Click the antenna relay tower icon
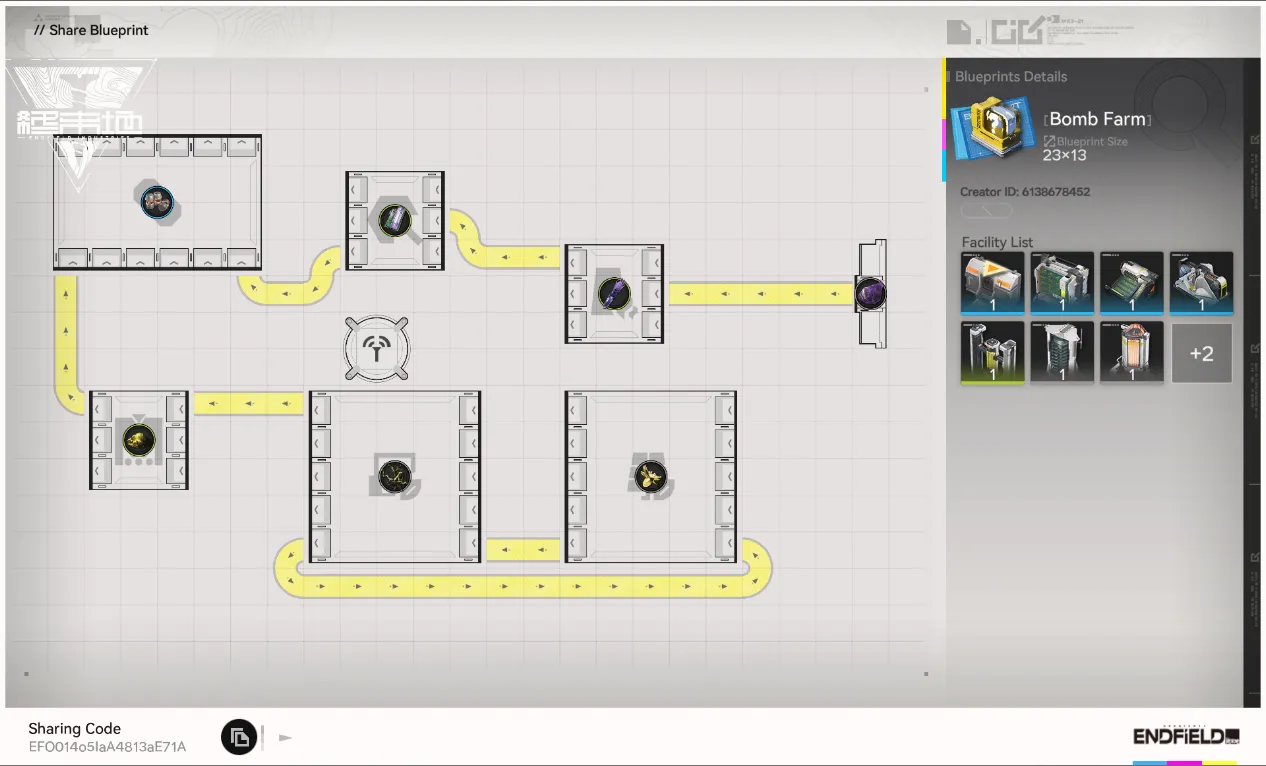This screenshot has height=766, width=1266. pyautogui.click(x=377, y=349)
